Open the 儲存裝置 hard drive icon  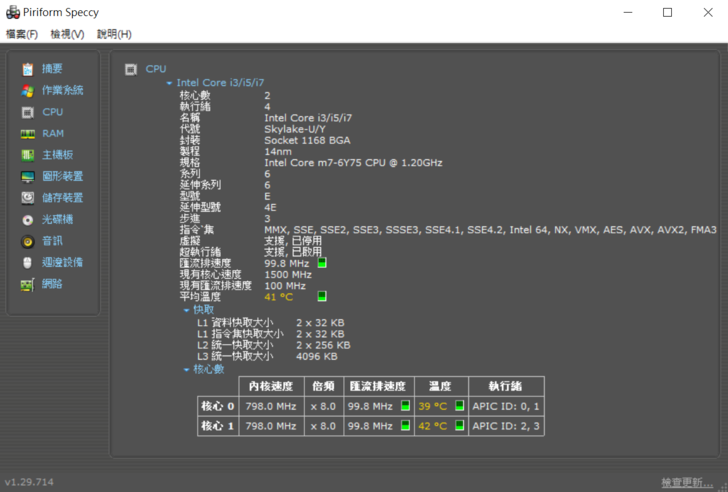pos(28,198)
